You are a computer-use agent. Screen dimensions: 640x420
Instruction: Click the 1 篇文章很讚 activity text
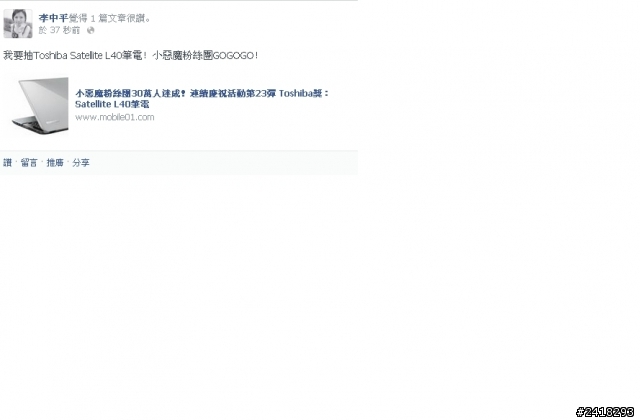click(121, 18)
